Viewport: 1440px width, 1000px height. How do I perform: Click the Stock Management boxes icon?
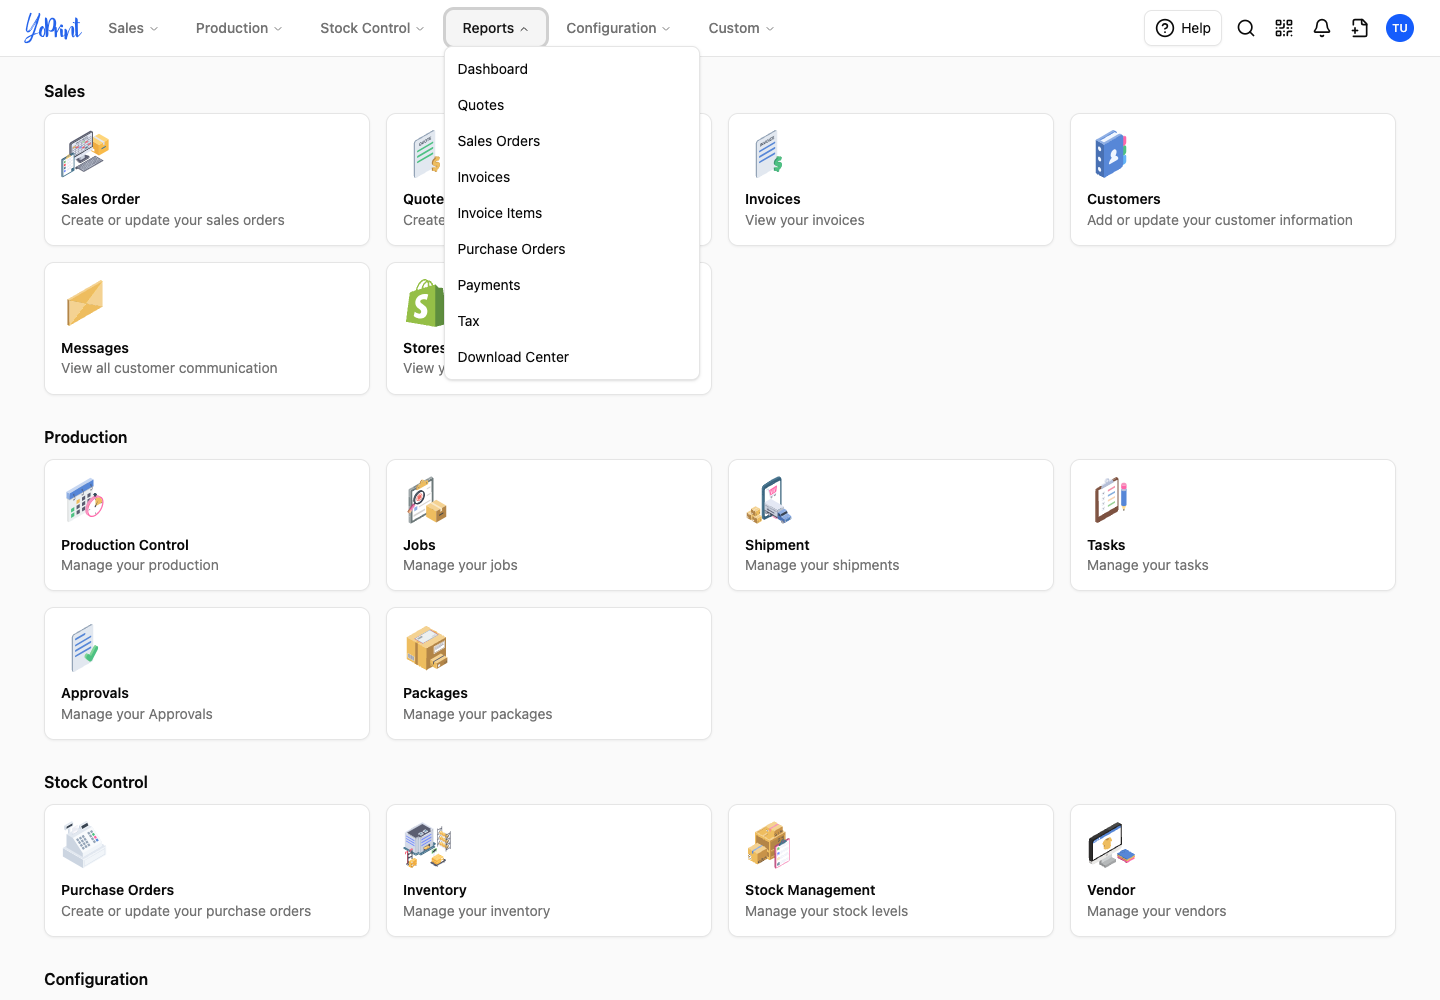[769, 845]
